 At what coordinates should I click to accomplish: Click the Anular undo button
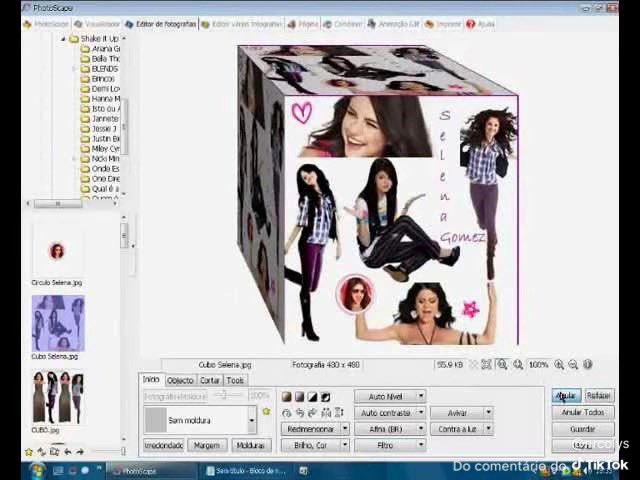(566, 396)
